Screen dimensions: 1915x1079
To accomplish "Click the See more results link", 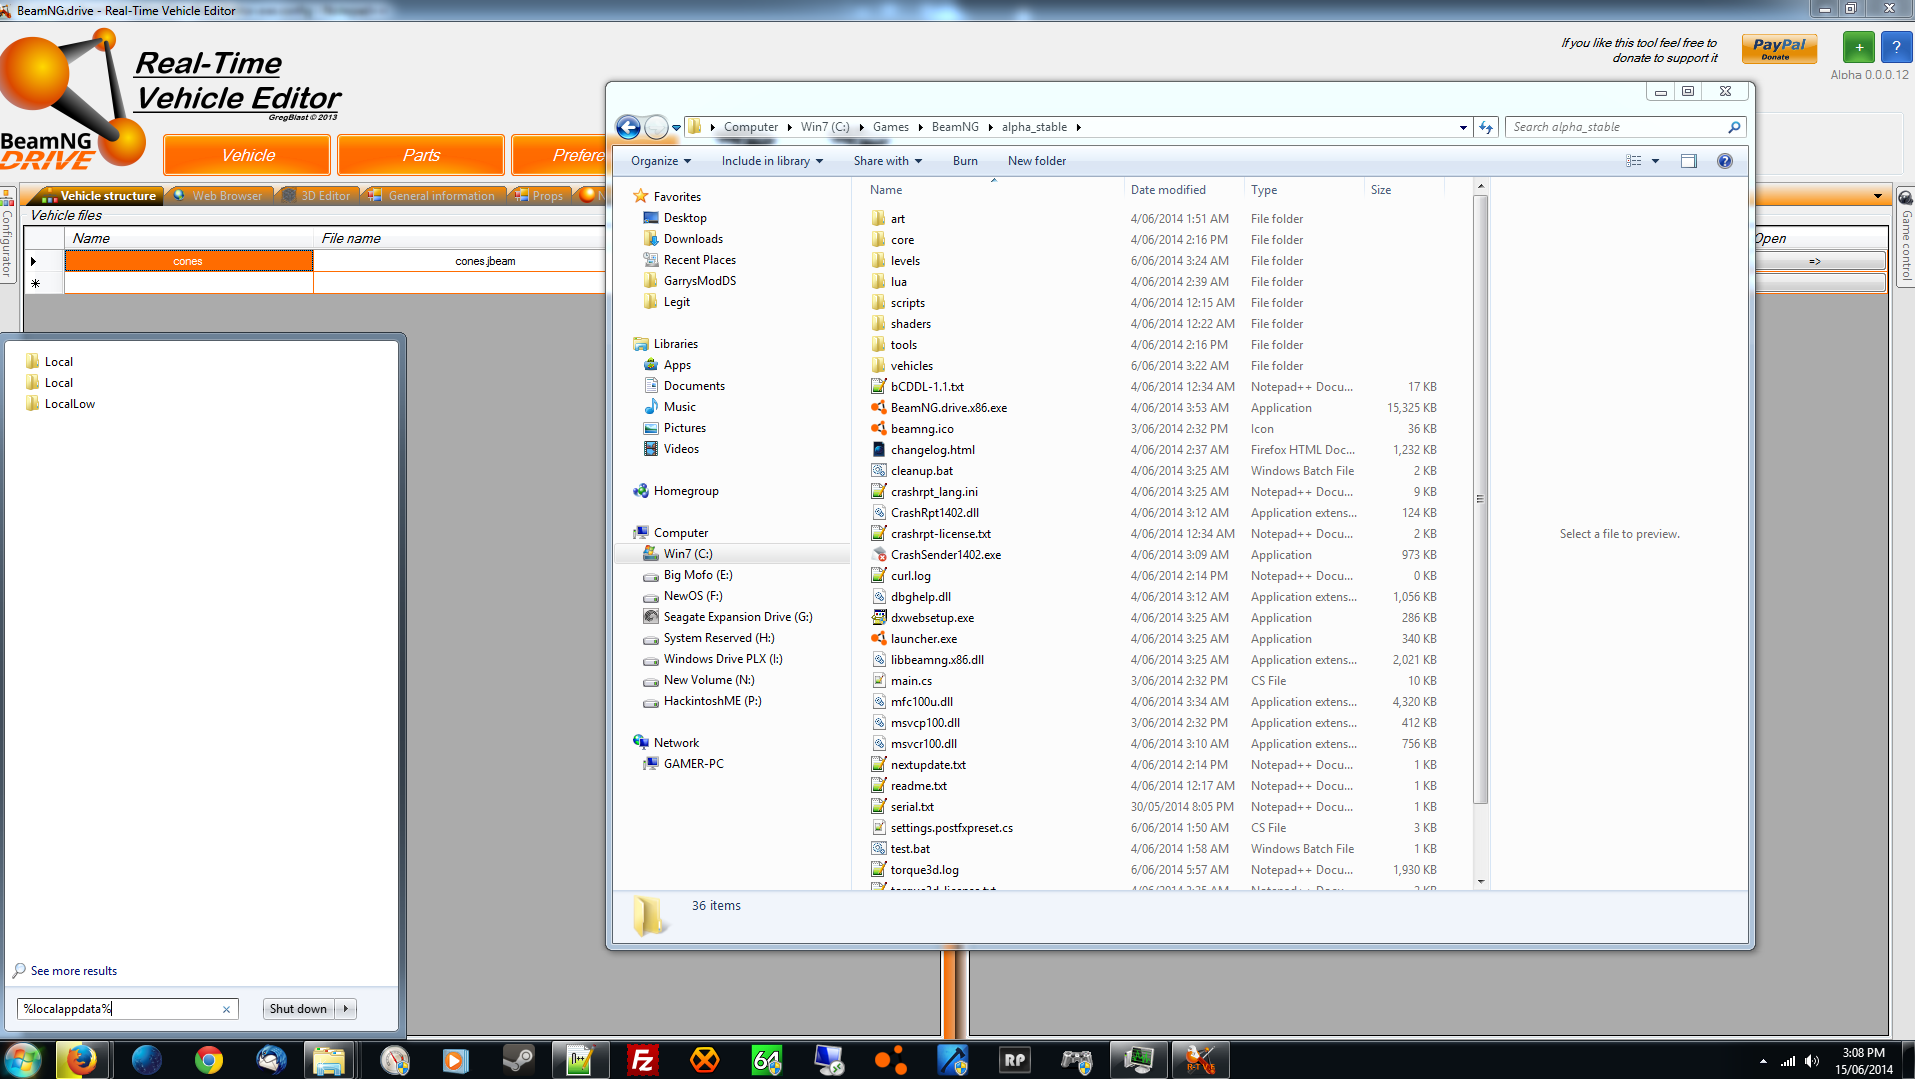I will [73, 971].
